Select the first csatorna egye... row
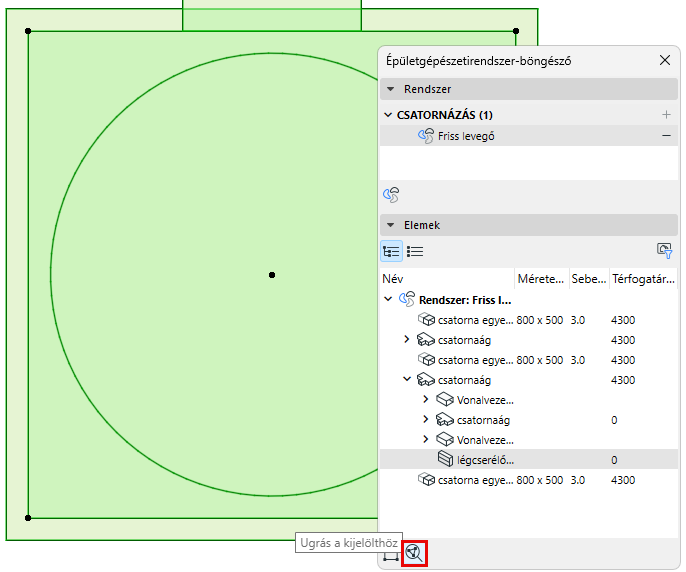This screenshot has height=572, width=686. click(x=528, y=320)
